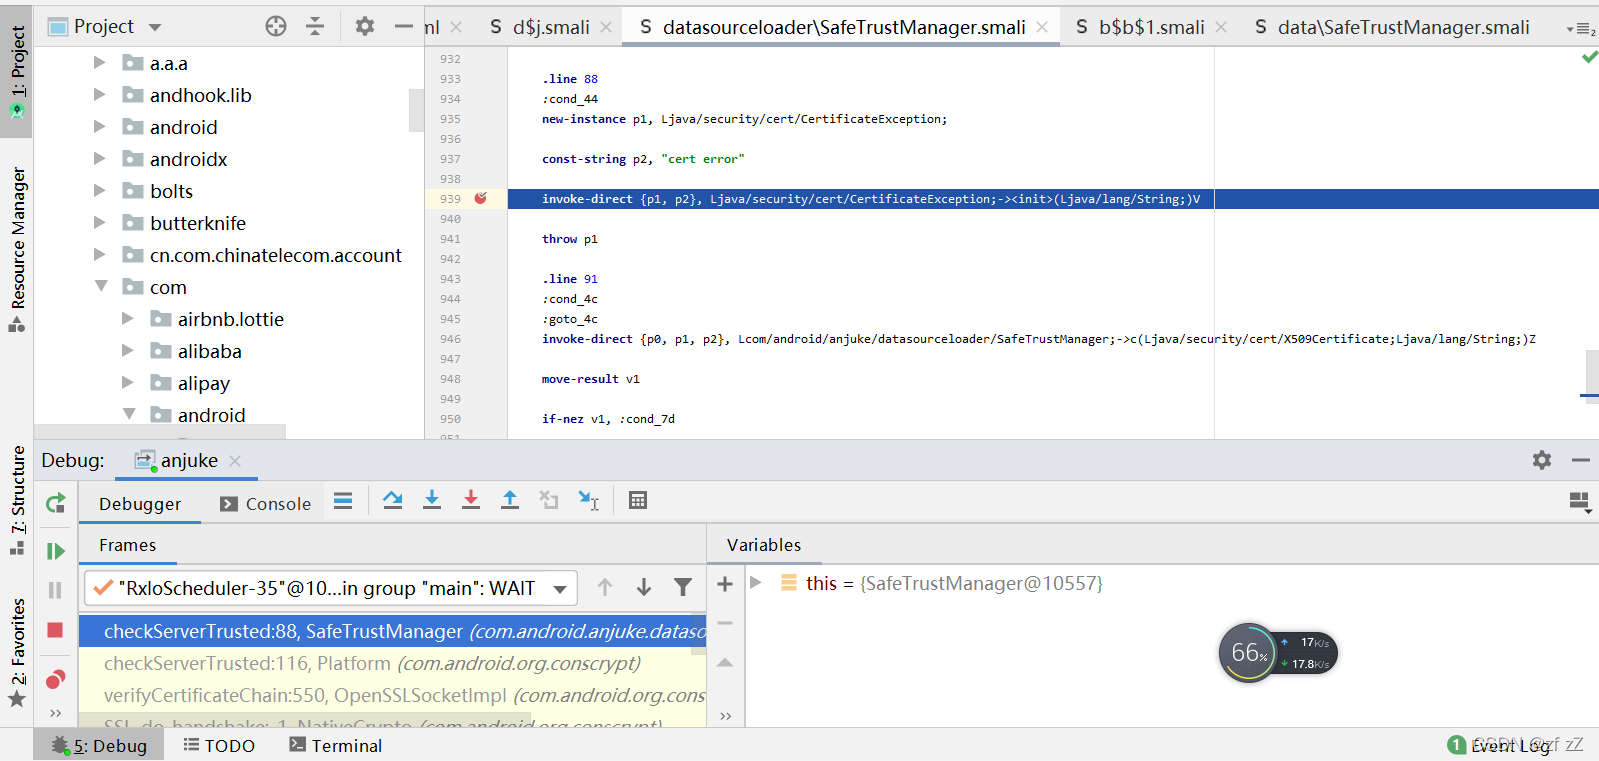Screen dimensions: 1599x761
Task: Hide the Project panel with minus icon
Action: point(404,27)
